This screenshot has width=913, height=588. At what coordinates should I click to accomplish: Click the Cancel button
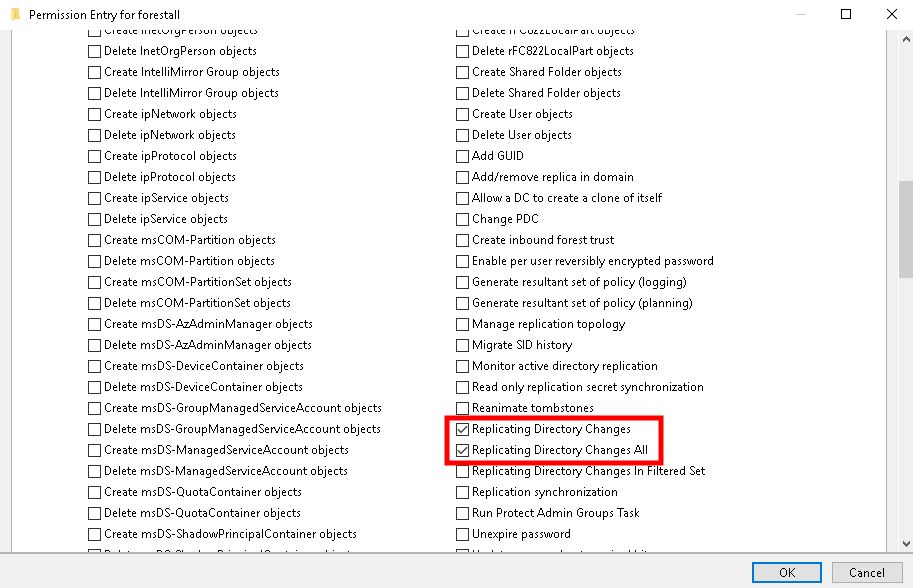(x=866, y=573)
